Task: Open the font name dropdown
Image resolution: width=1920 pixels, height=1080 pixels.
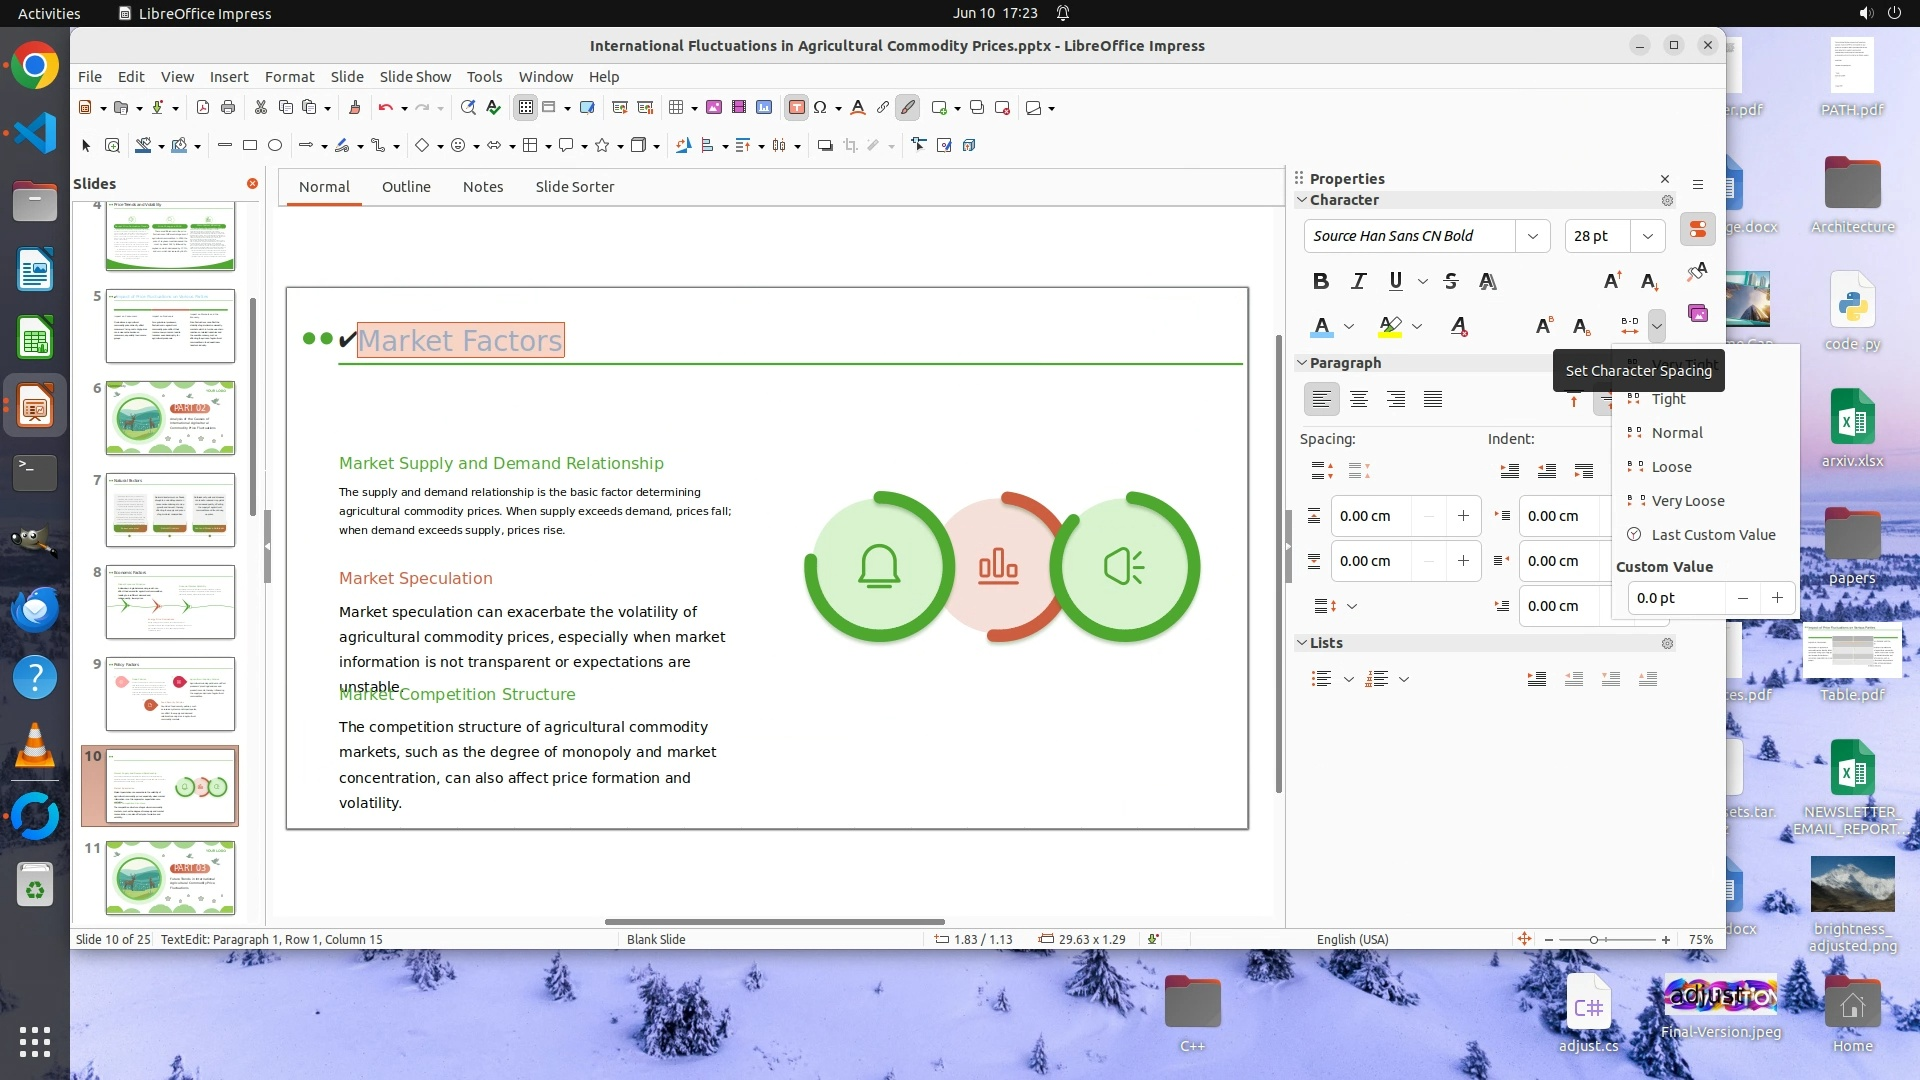Action: pyautogui.click(x=1532, y=236)
